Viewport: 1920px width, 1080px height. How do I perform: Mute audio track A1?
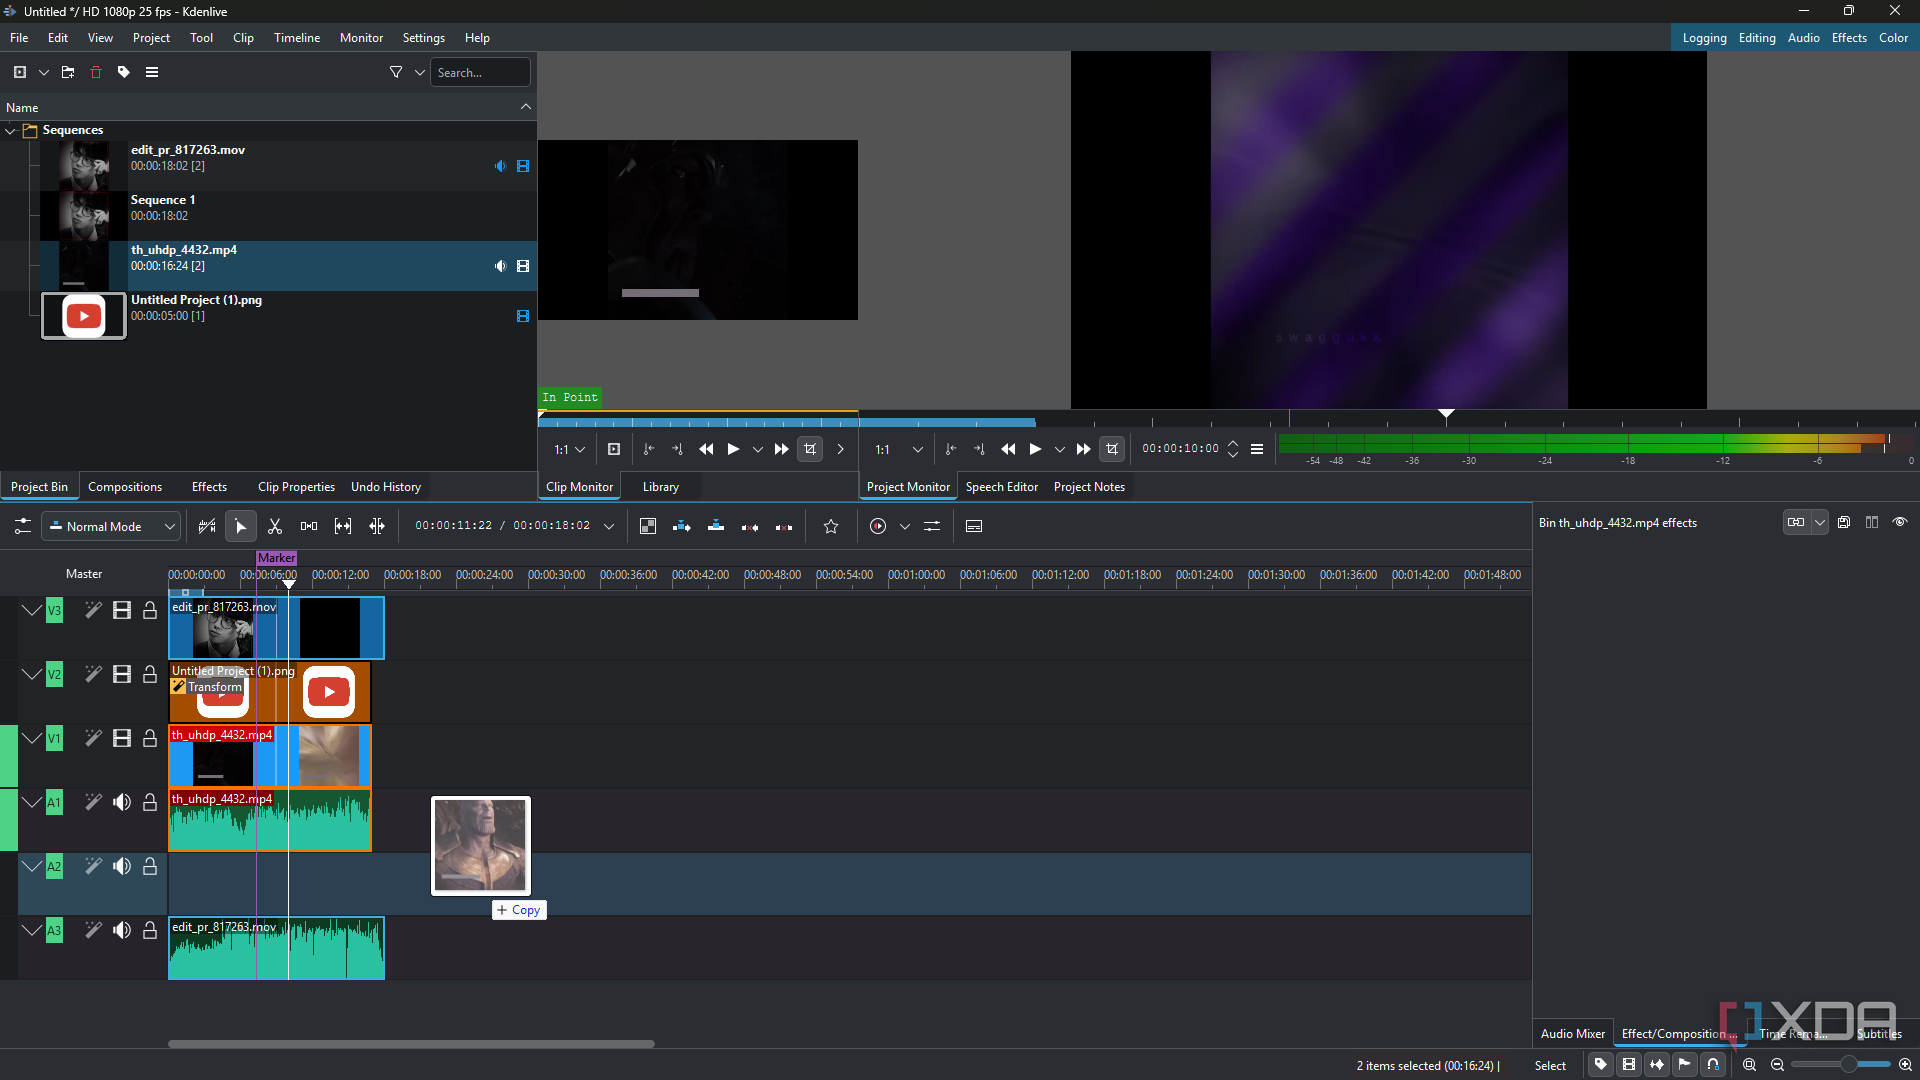point(122,802)
